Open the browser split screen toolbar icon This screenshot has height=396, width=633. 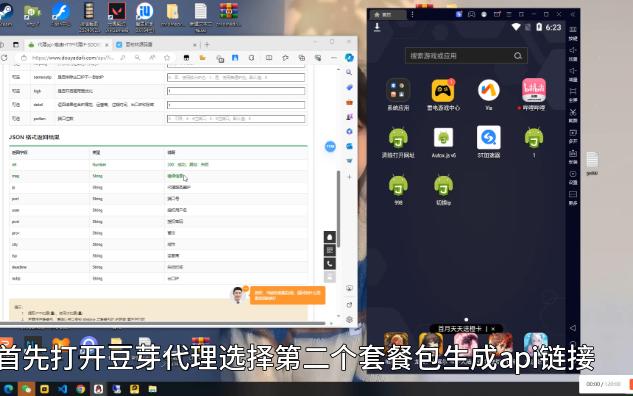[x=269, y=58]
